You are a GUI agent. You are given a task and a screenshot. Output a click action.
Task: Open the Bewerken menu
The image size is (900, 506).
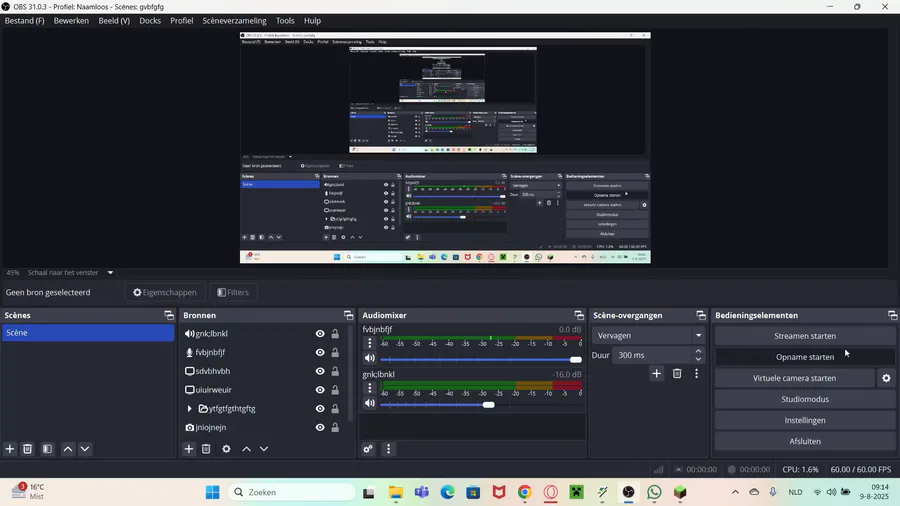[x=71, y=21]
